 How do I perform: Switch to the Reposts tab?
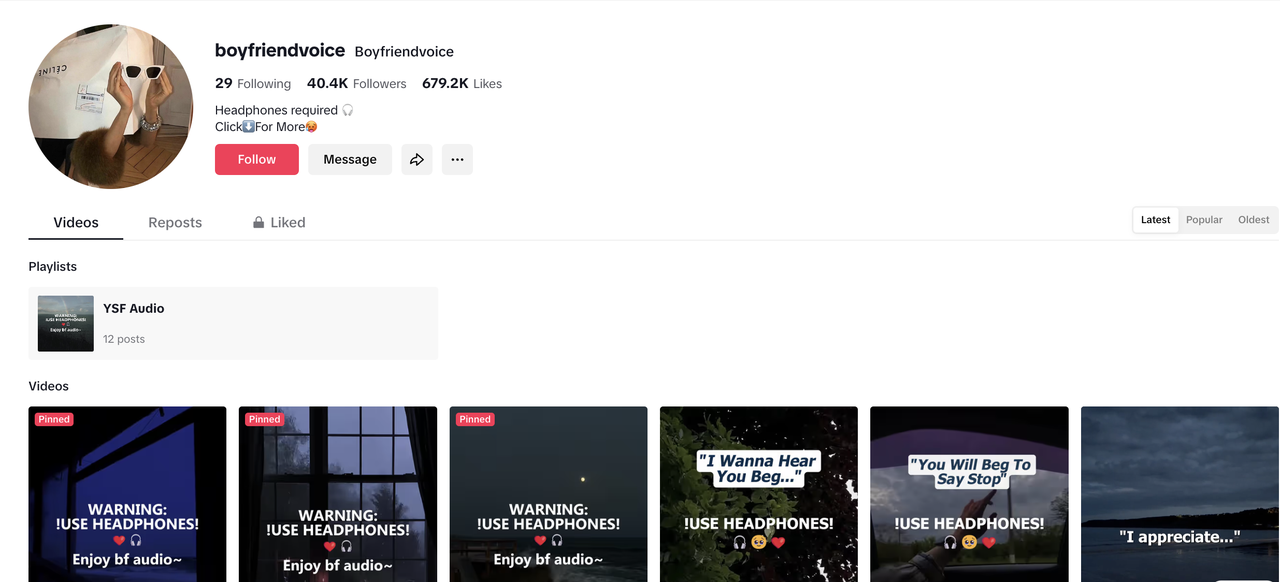175,222
